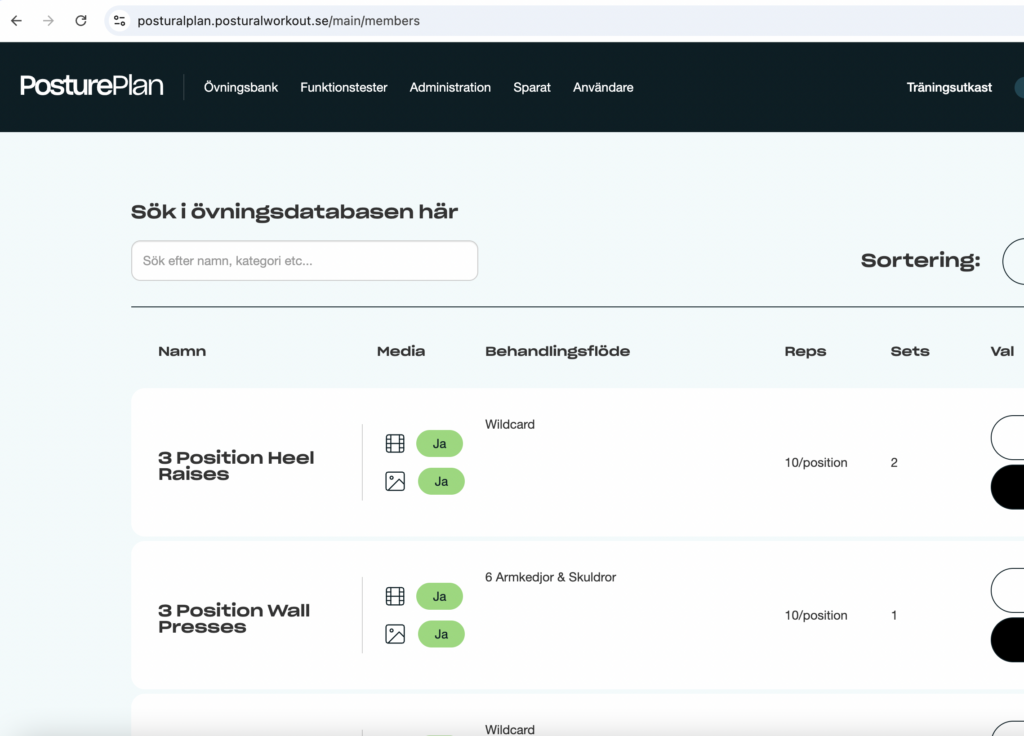Reload the page with the refresh icon
1024x736 pixels.
pos(81,20)
